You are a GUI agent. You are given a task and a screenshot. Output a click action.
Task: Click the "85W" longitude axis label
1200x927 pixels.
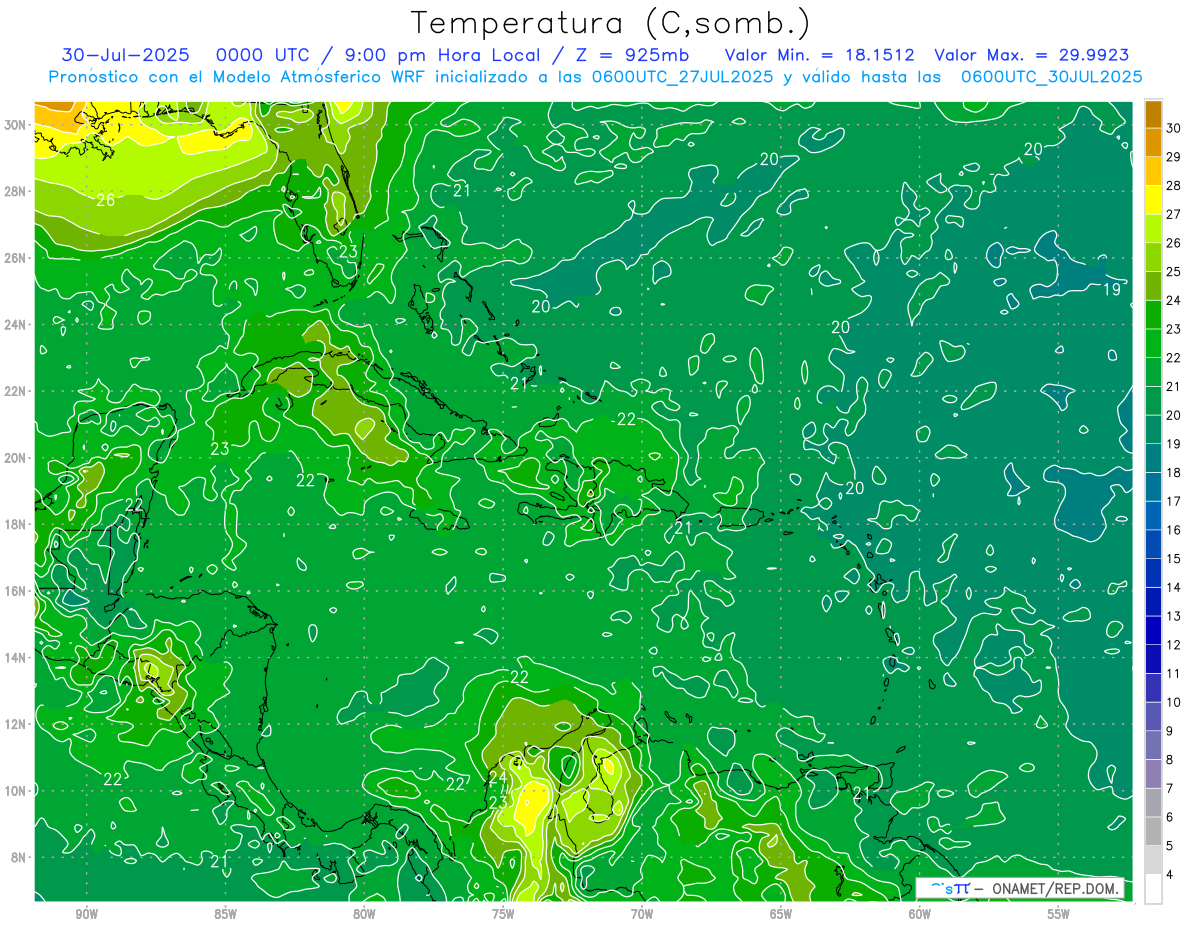(225, 915)
